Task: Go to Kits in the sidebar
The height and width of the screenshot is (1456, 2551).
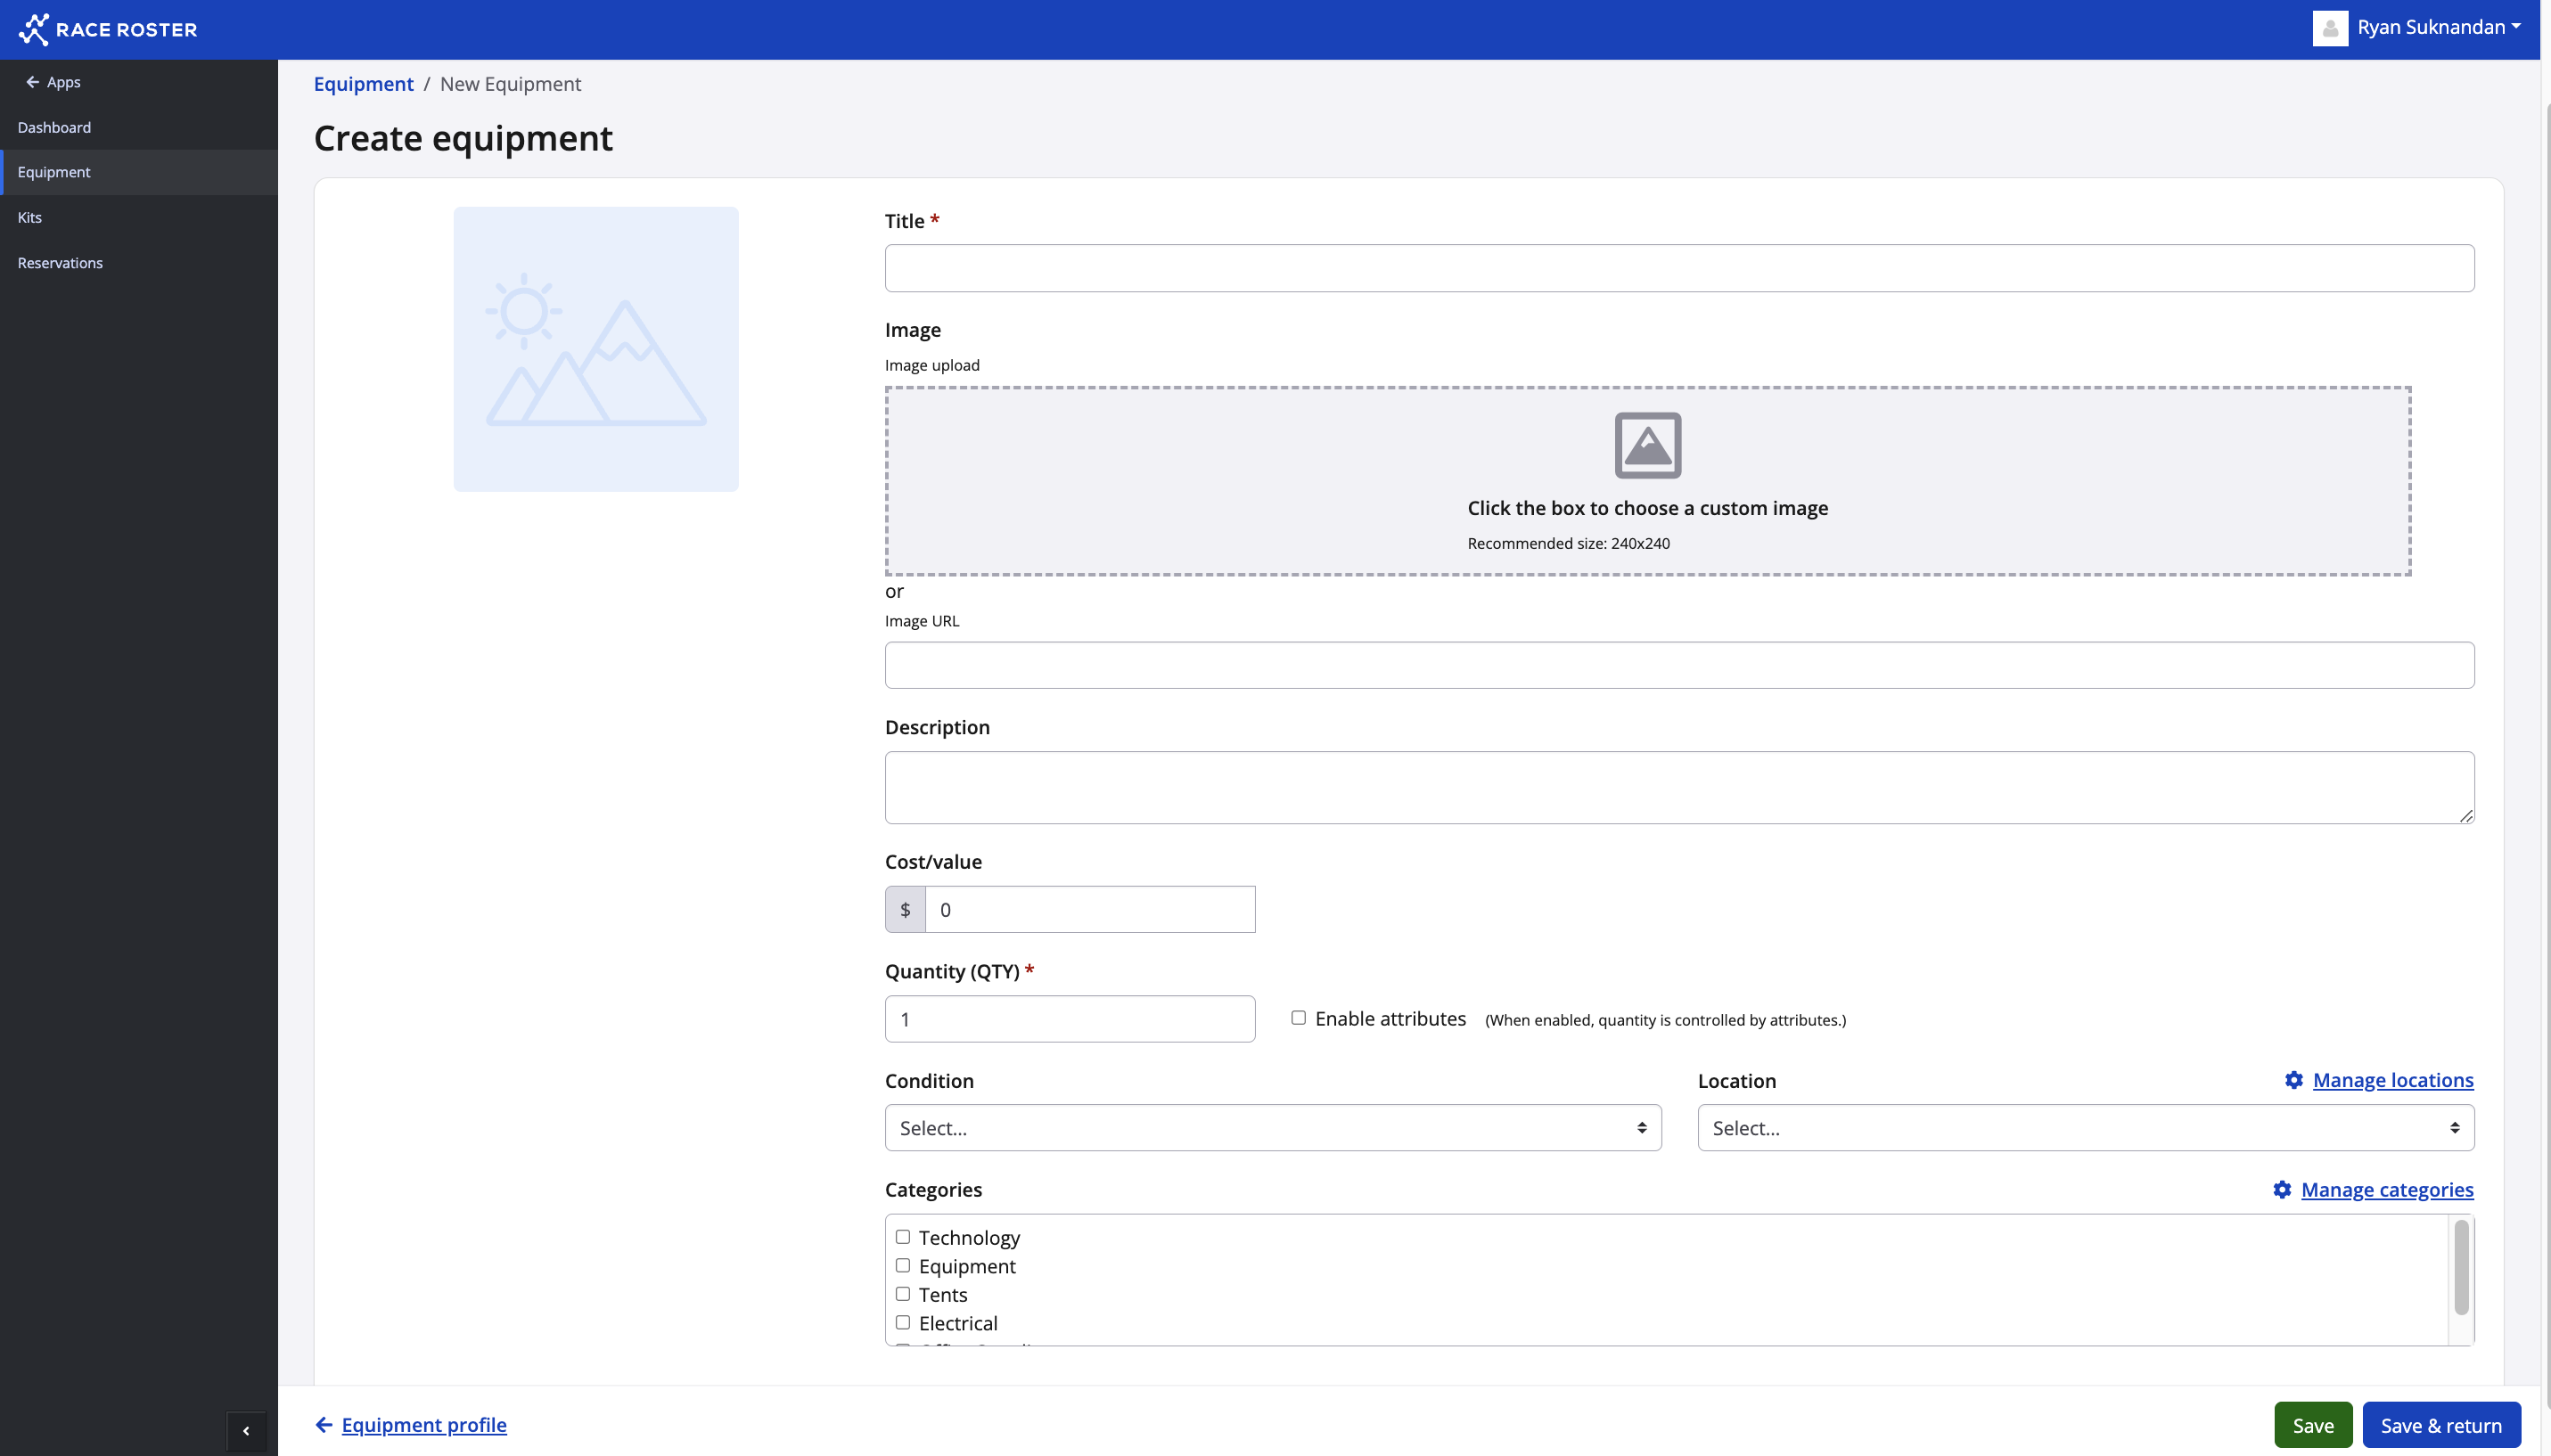Action: (x=30, y=217)
